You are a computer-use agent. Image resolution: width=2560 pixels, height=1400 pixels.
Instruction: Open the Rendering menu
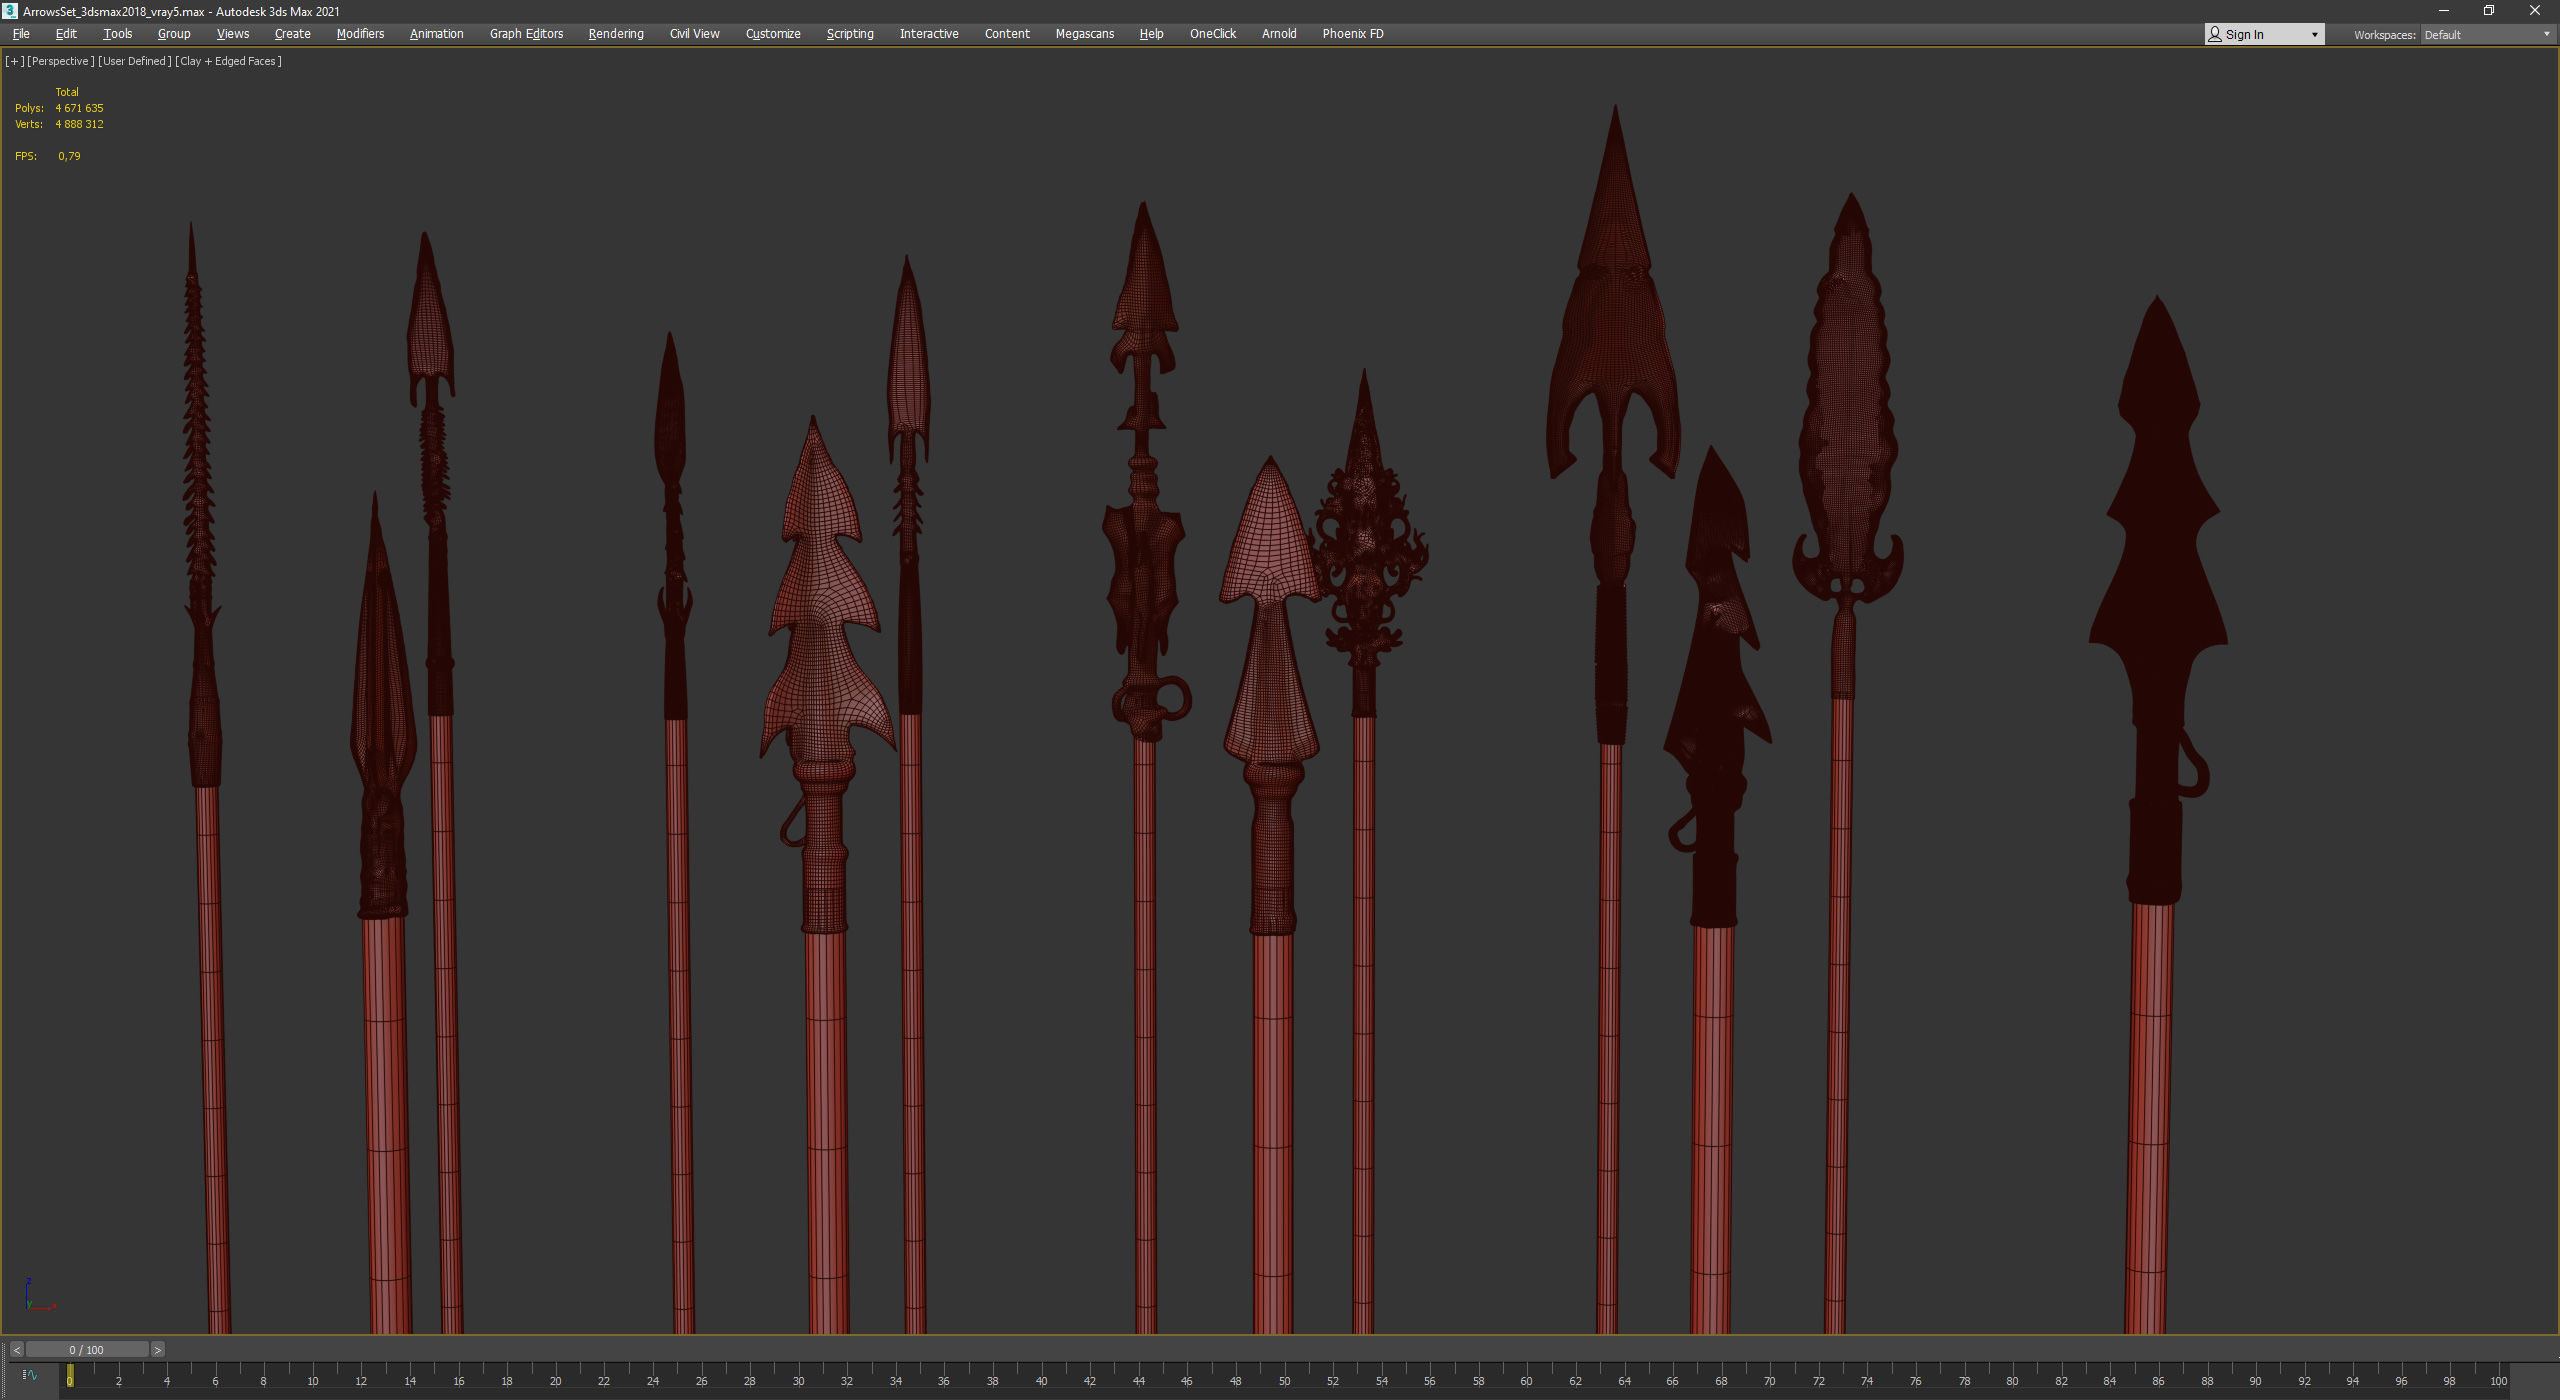coord(616,34)
